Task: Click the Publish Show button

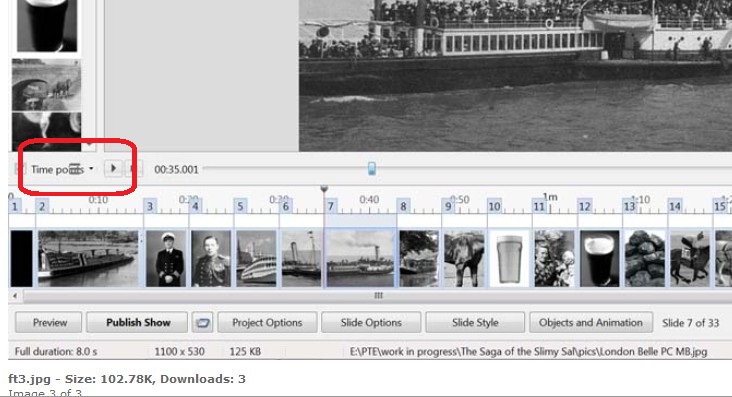Action: pyautogui.click(x=138, y=322)
